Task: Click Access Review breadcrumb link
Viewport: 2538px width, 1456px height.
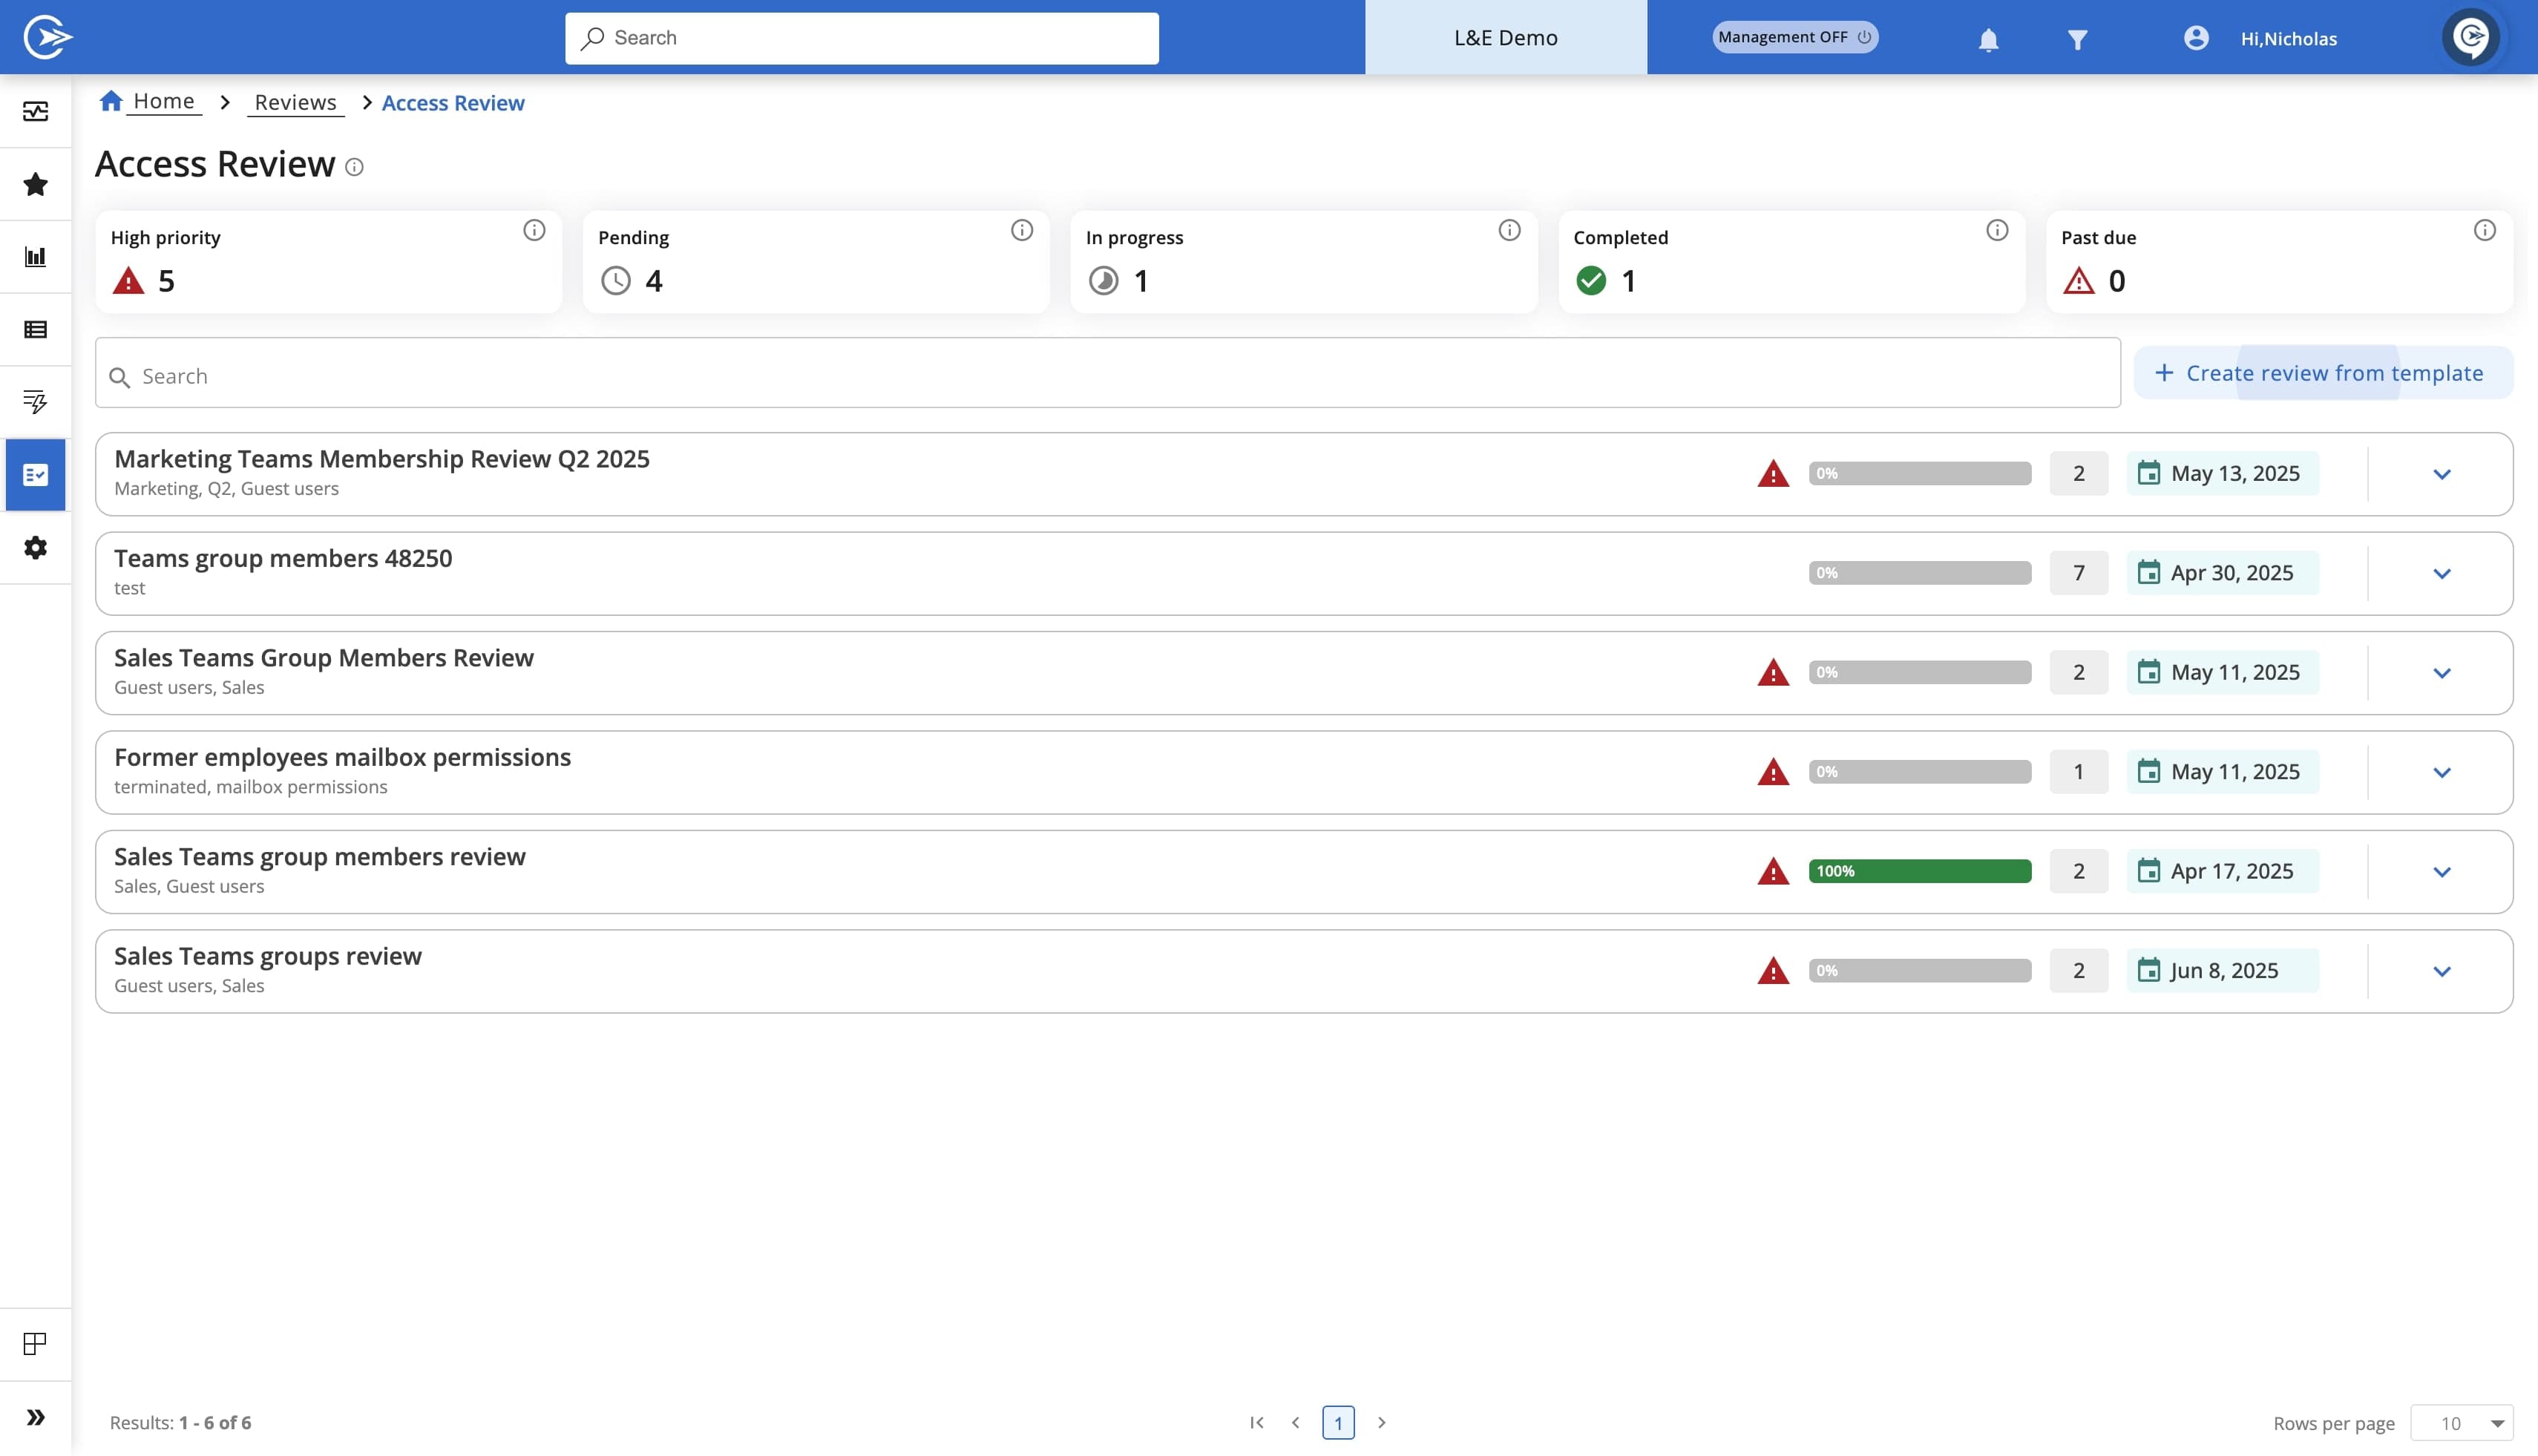Action: [453, 103]
